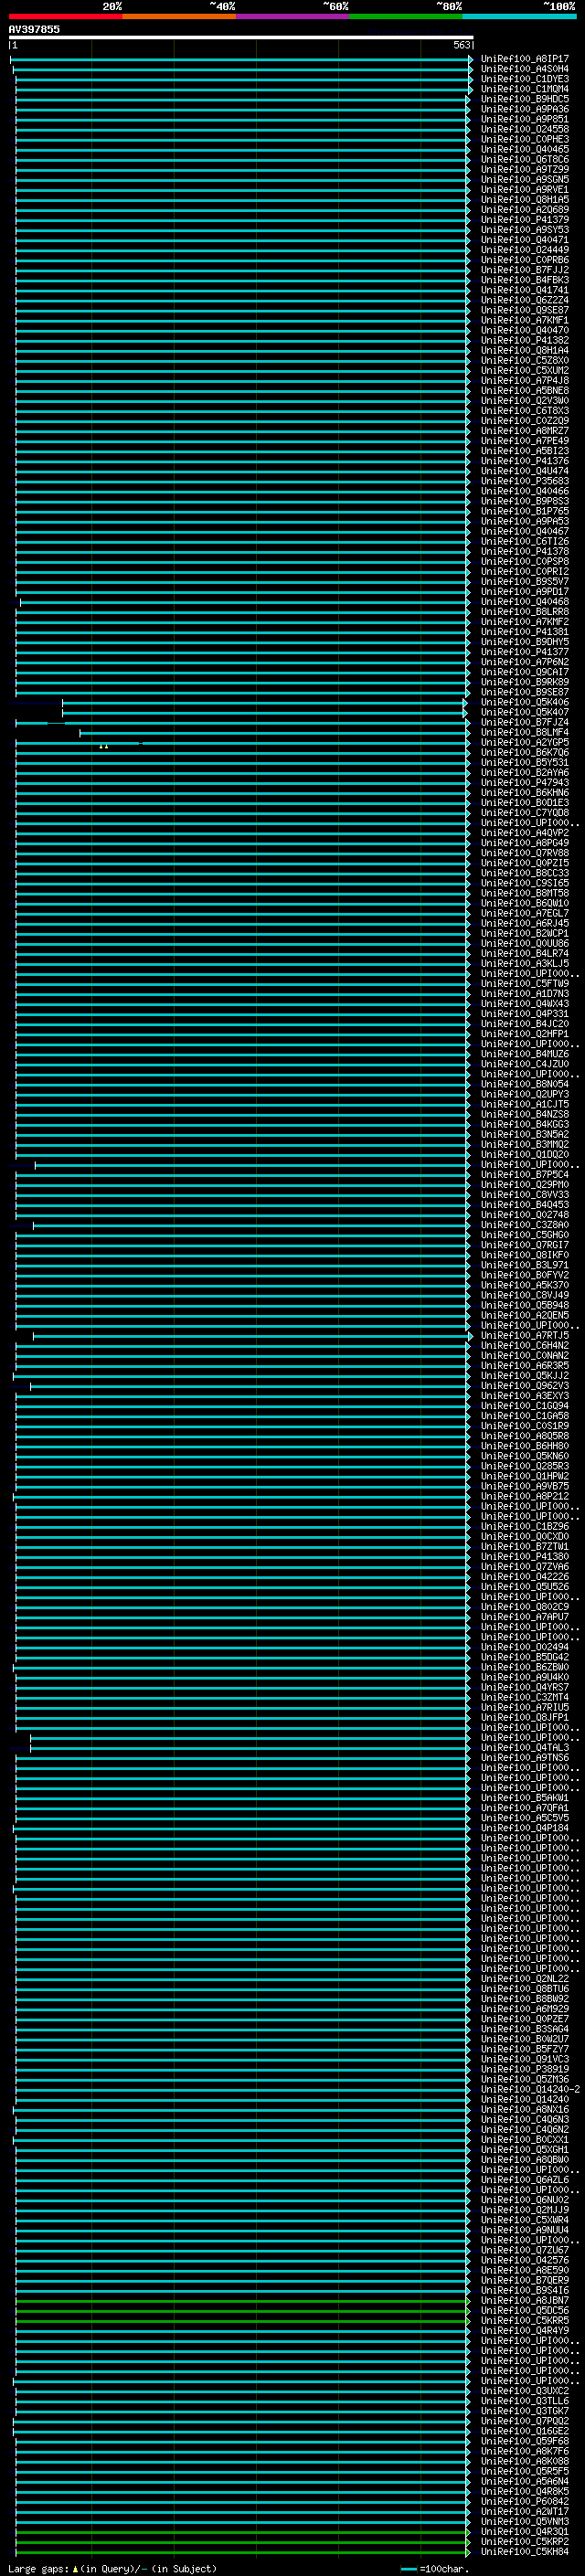585x2576 pixels.
Task: Select the UniRef100_P47943 label
Action: point(524,783)
